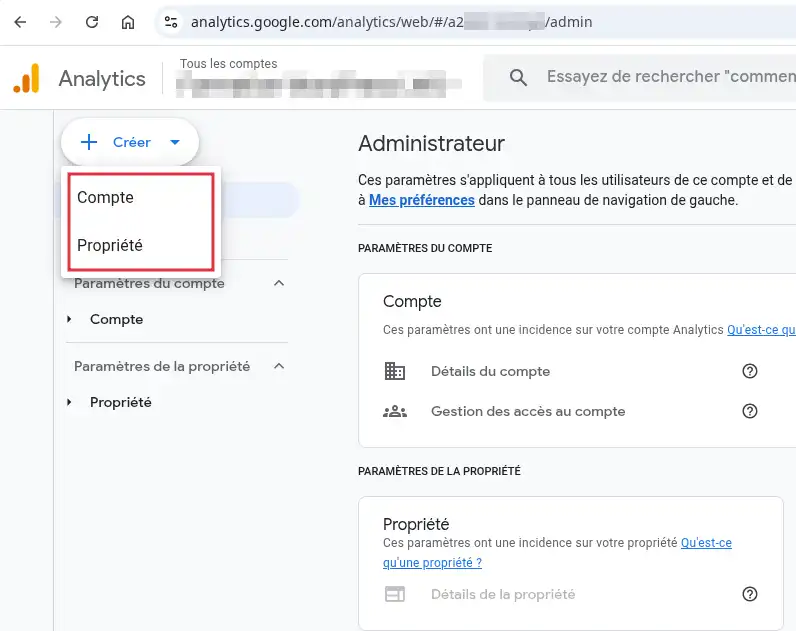796x631 pixels.
Task: Click the site settings icon in address bar
Action: [x=171, y=22]
